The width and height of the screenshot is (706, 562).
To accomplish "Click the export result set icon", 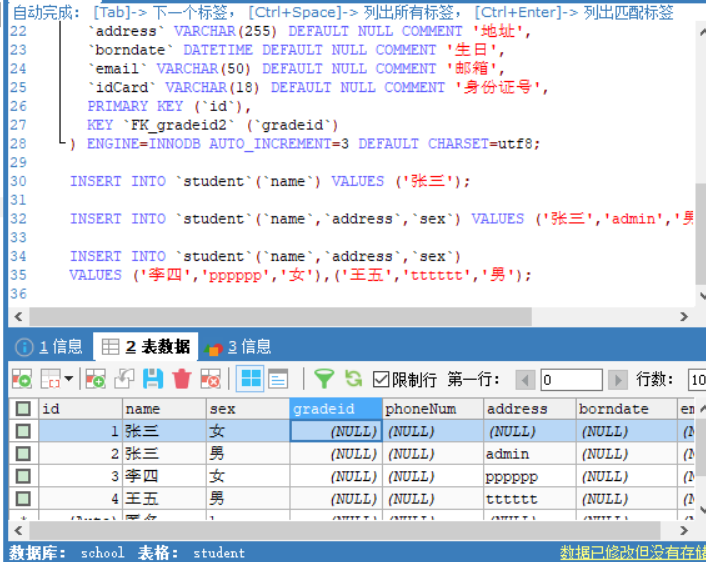I will (x=21, y=379).
